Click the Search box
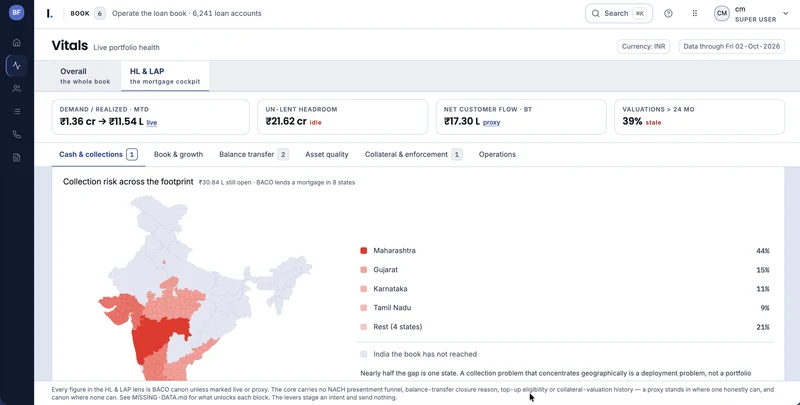The height and width of the screenshot is (405, 800). point(619,14)
